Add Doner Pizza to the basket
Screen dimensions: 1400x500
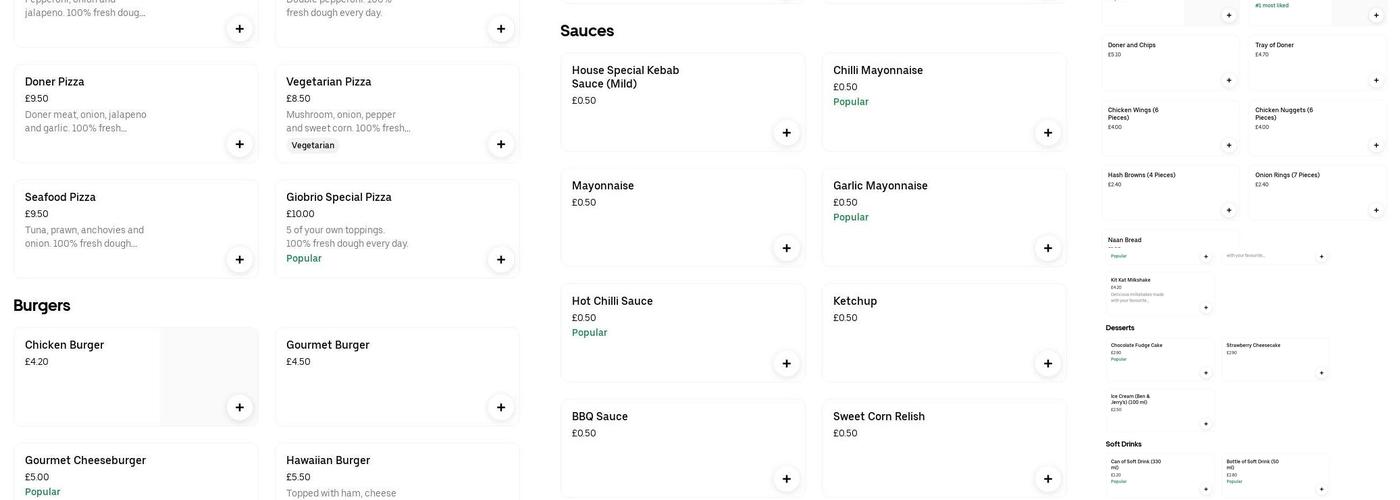tap(240, 144)
